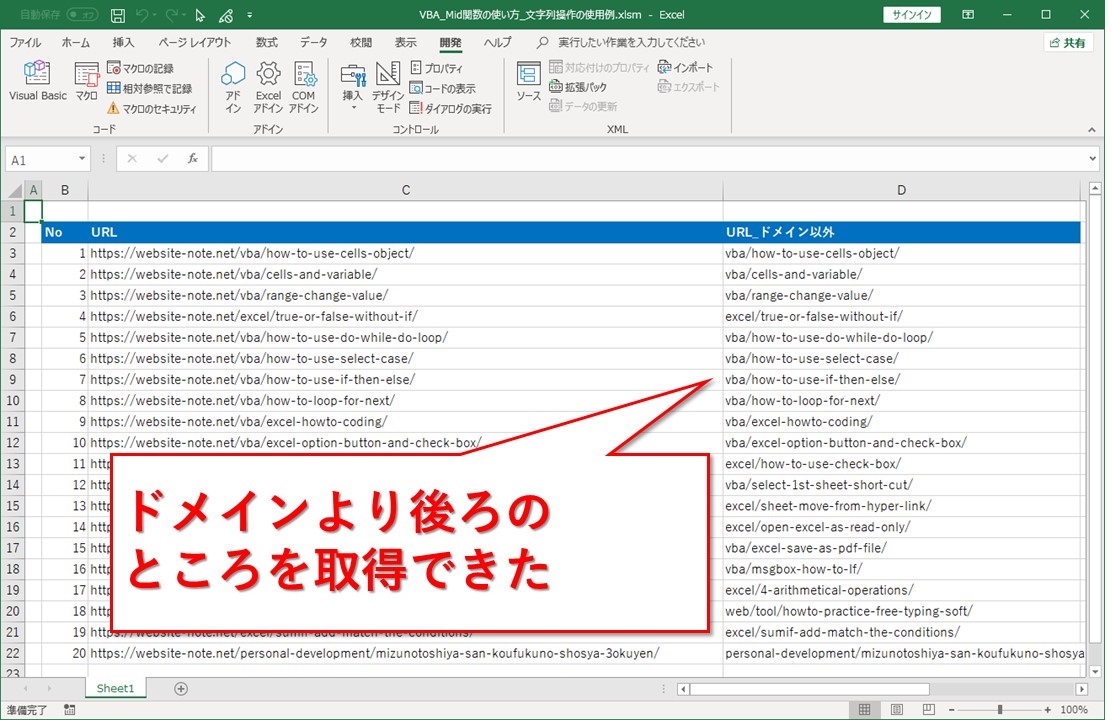Open Excel add-ins
This screenshot has width=1112, height=720.
[268, 85]
